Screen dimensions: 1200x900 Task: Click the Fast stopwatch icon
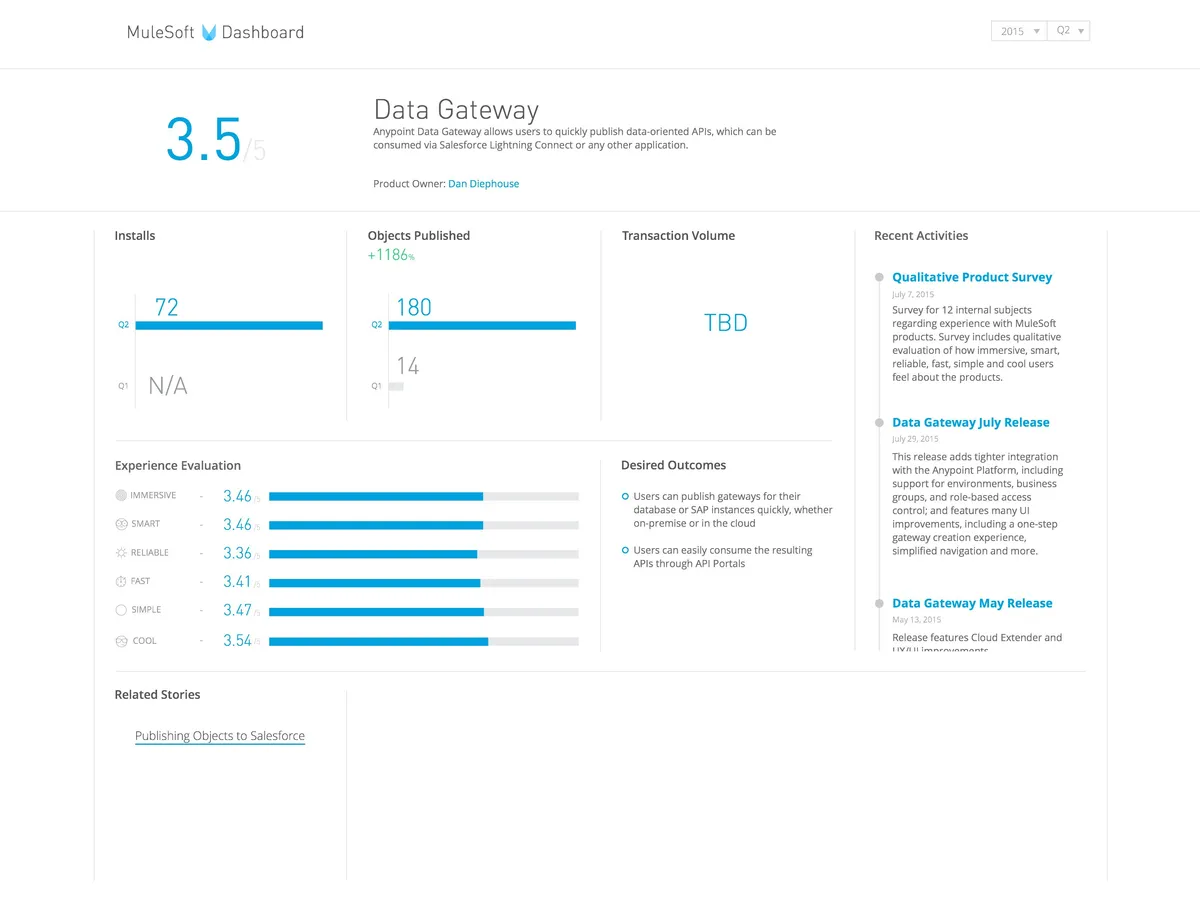point(121,581)
